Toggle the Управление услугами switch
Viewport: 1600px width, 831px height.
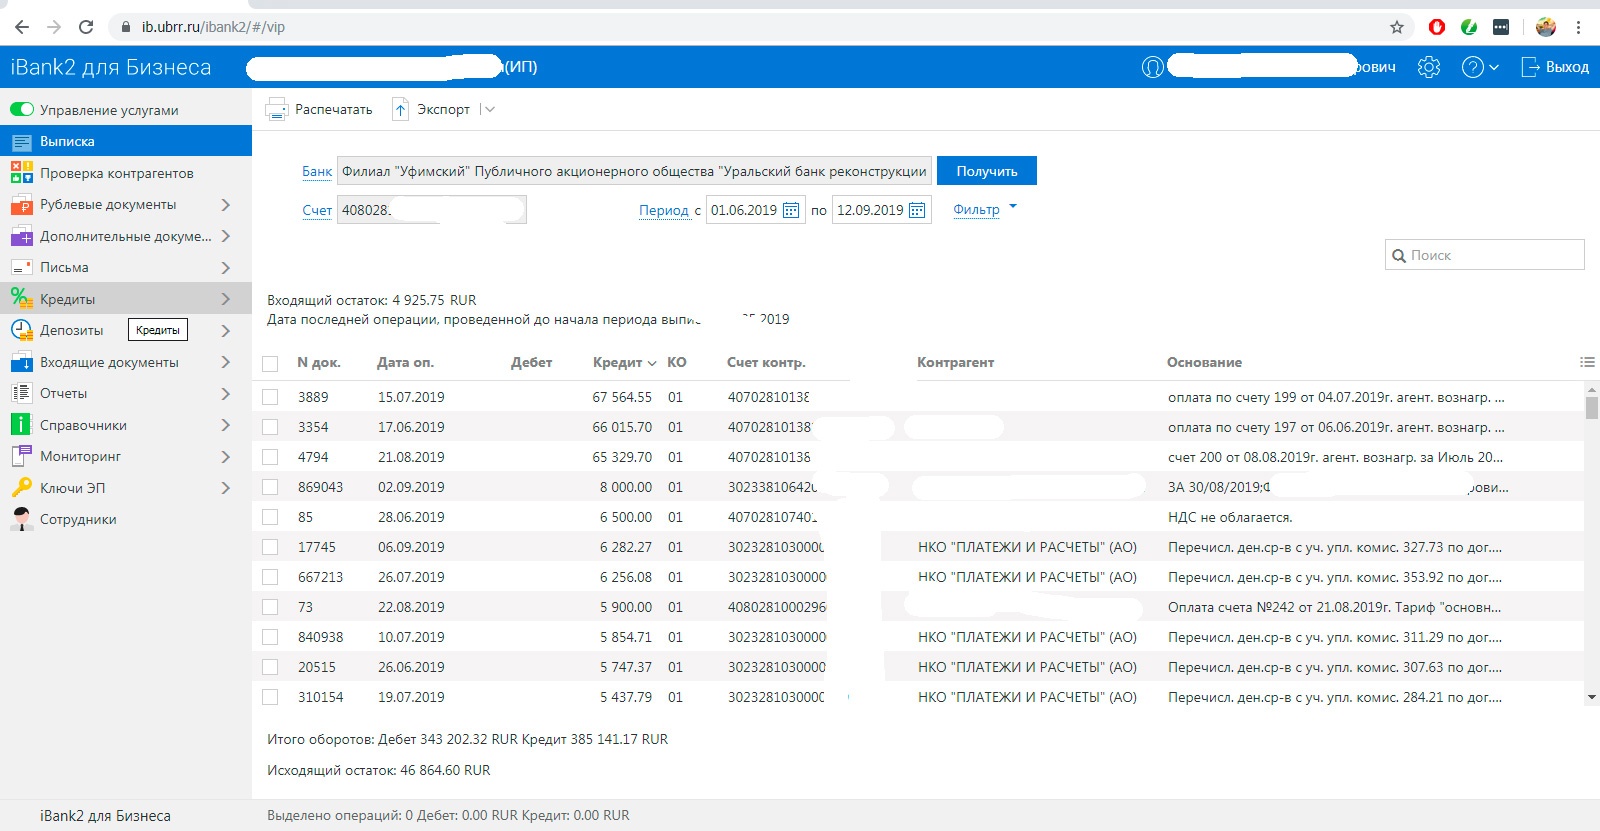(x=22, y=110)
